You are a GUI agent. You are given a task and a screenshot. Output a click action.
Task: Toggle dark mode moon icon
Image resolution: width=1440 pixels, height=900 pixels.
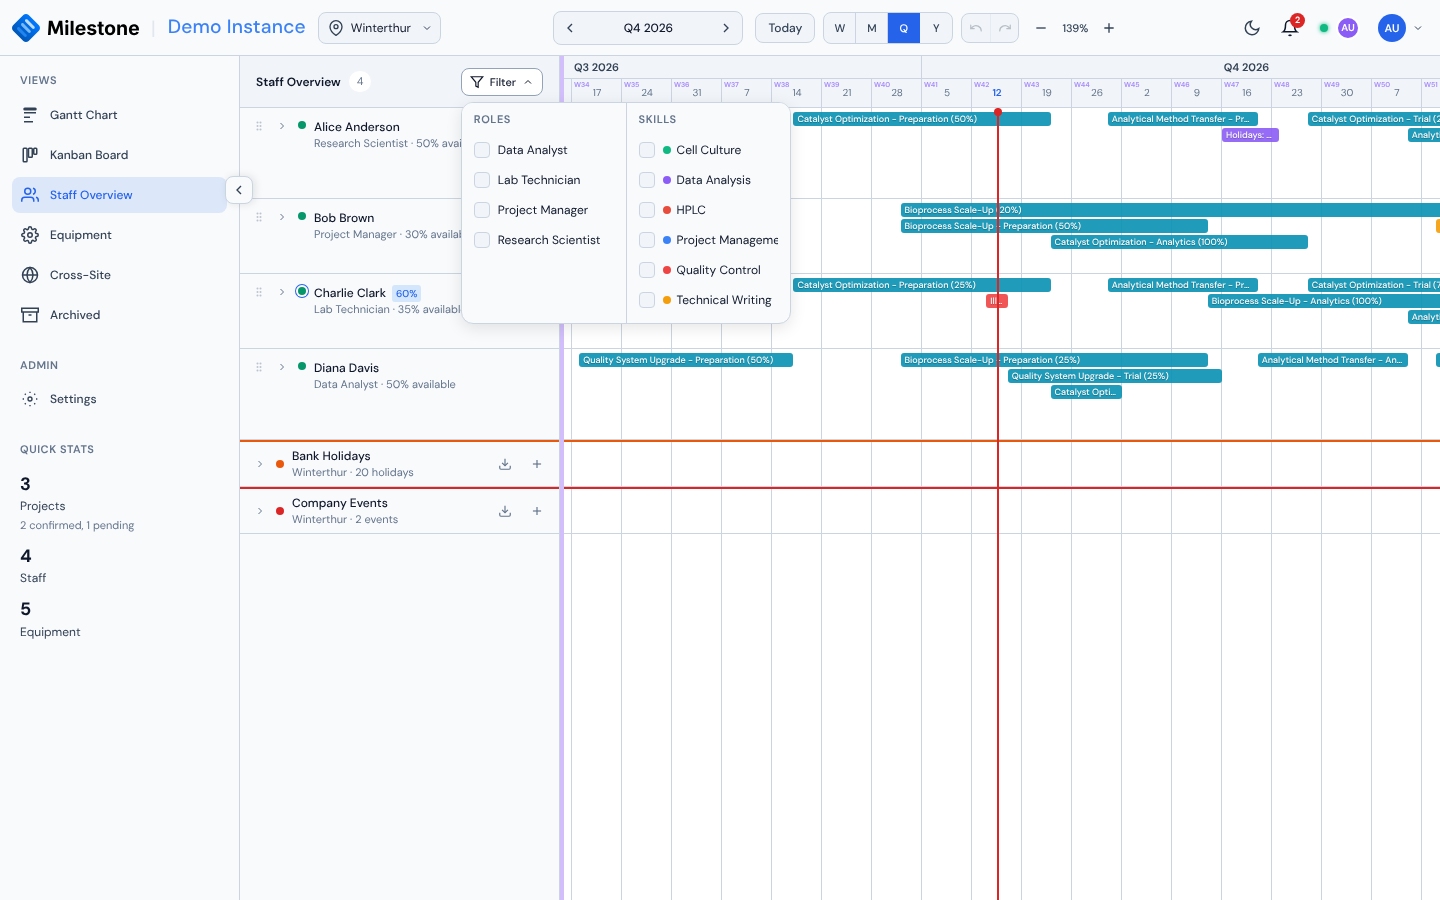tap(1252, 28)
